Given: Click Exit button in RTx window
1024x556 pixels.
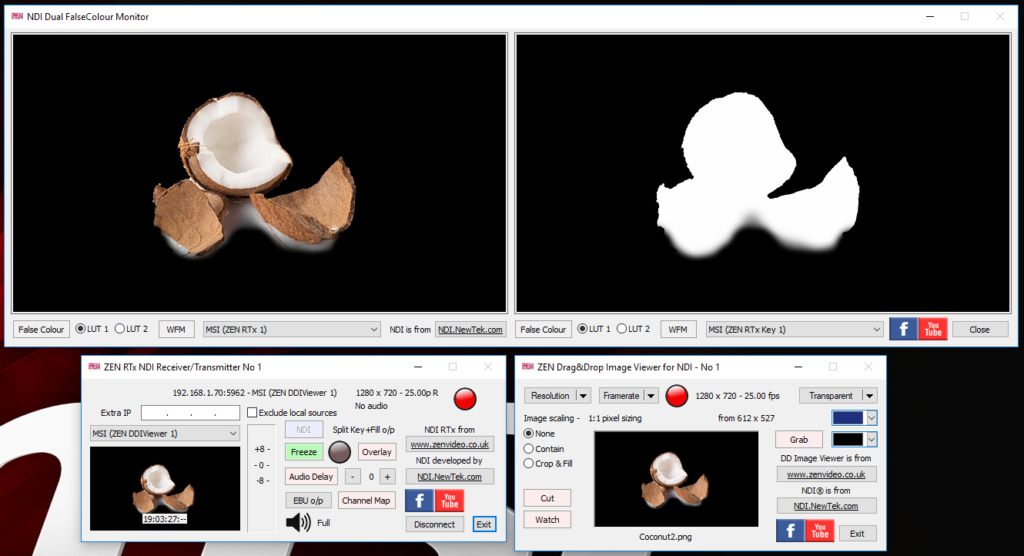Looking at the screenshot, I should [x=484, y=524].
